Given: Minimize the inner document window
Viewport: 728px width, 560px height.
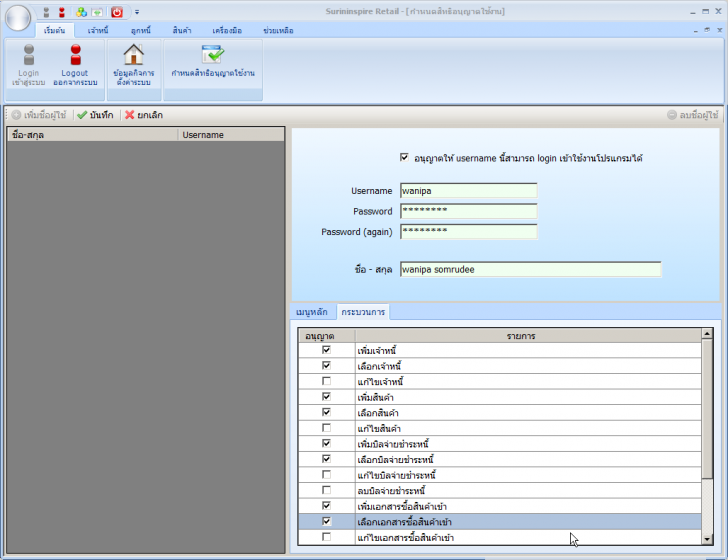Looking at the screenshot, I should point(696,31).
